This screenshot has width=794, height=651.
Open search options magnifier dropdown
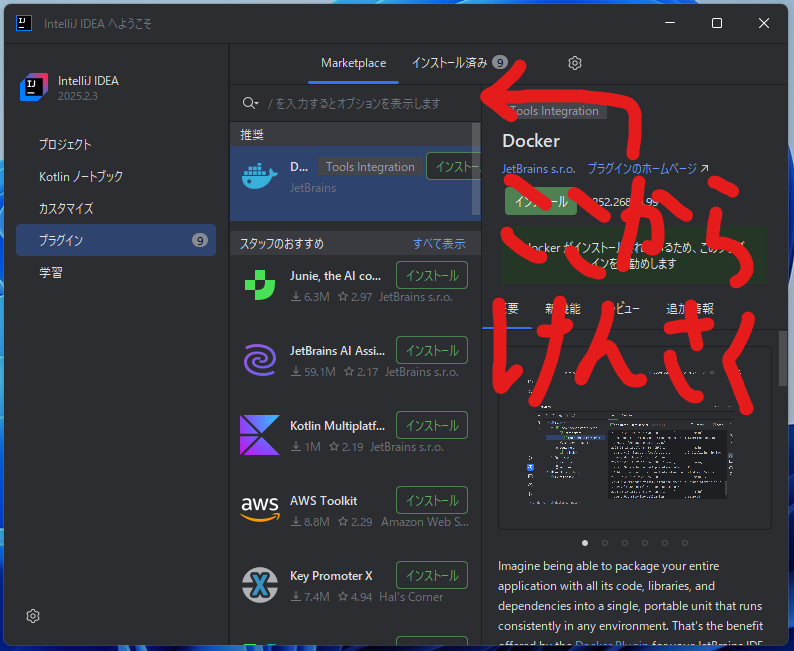pos(250,103)
